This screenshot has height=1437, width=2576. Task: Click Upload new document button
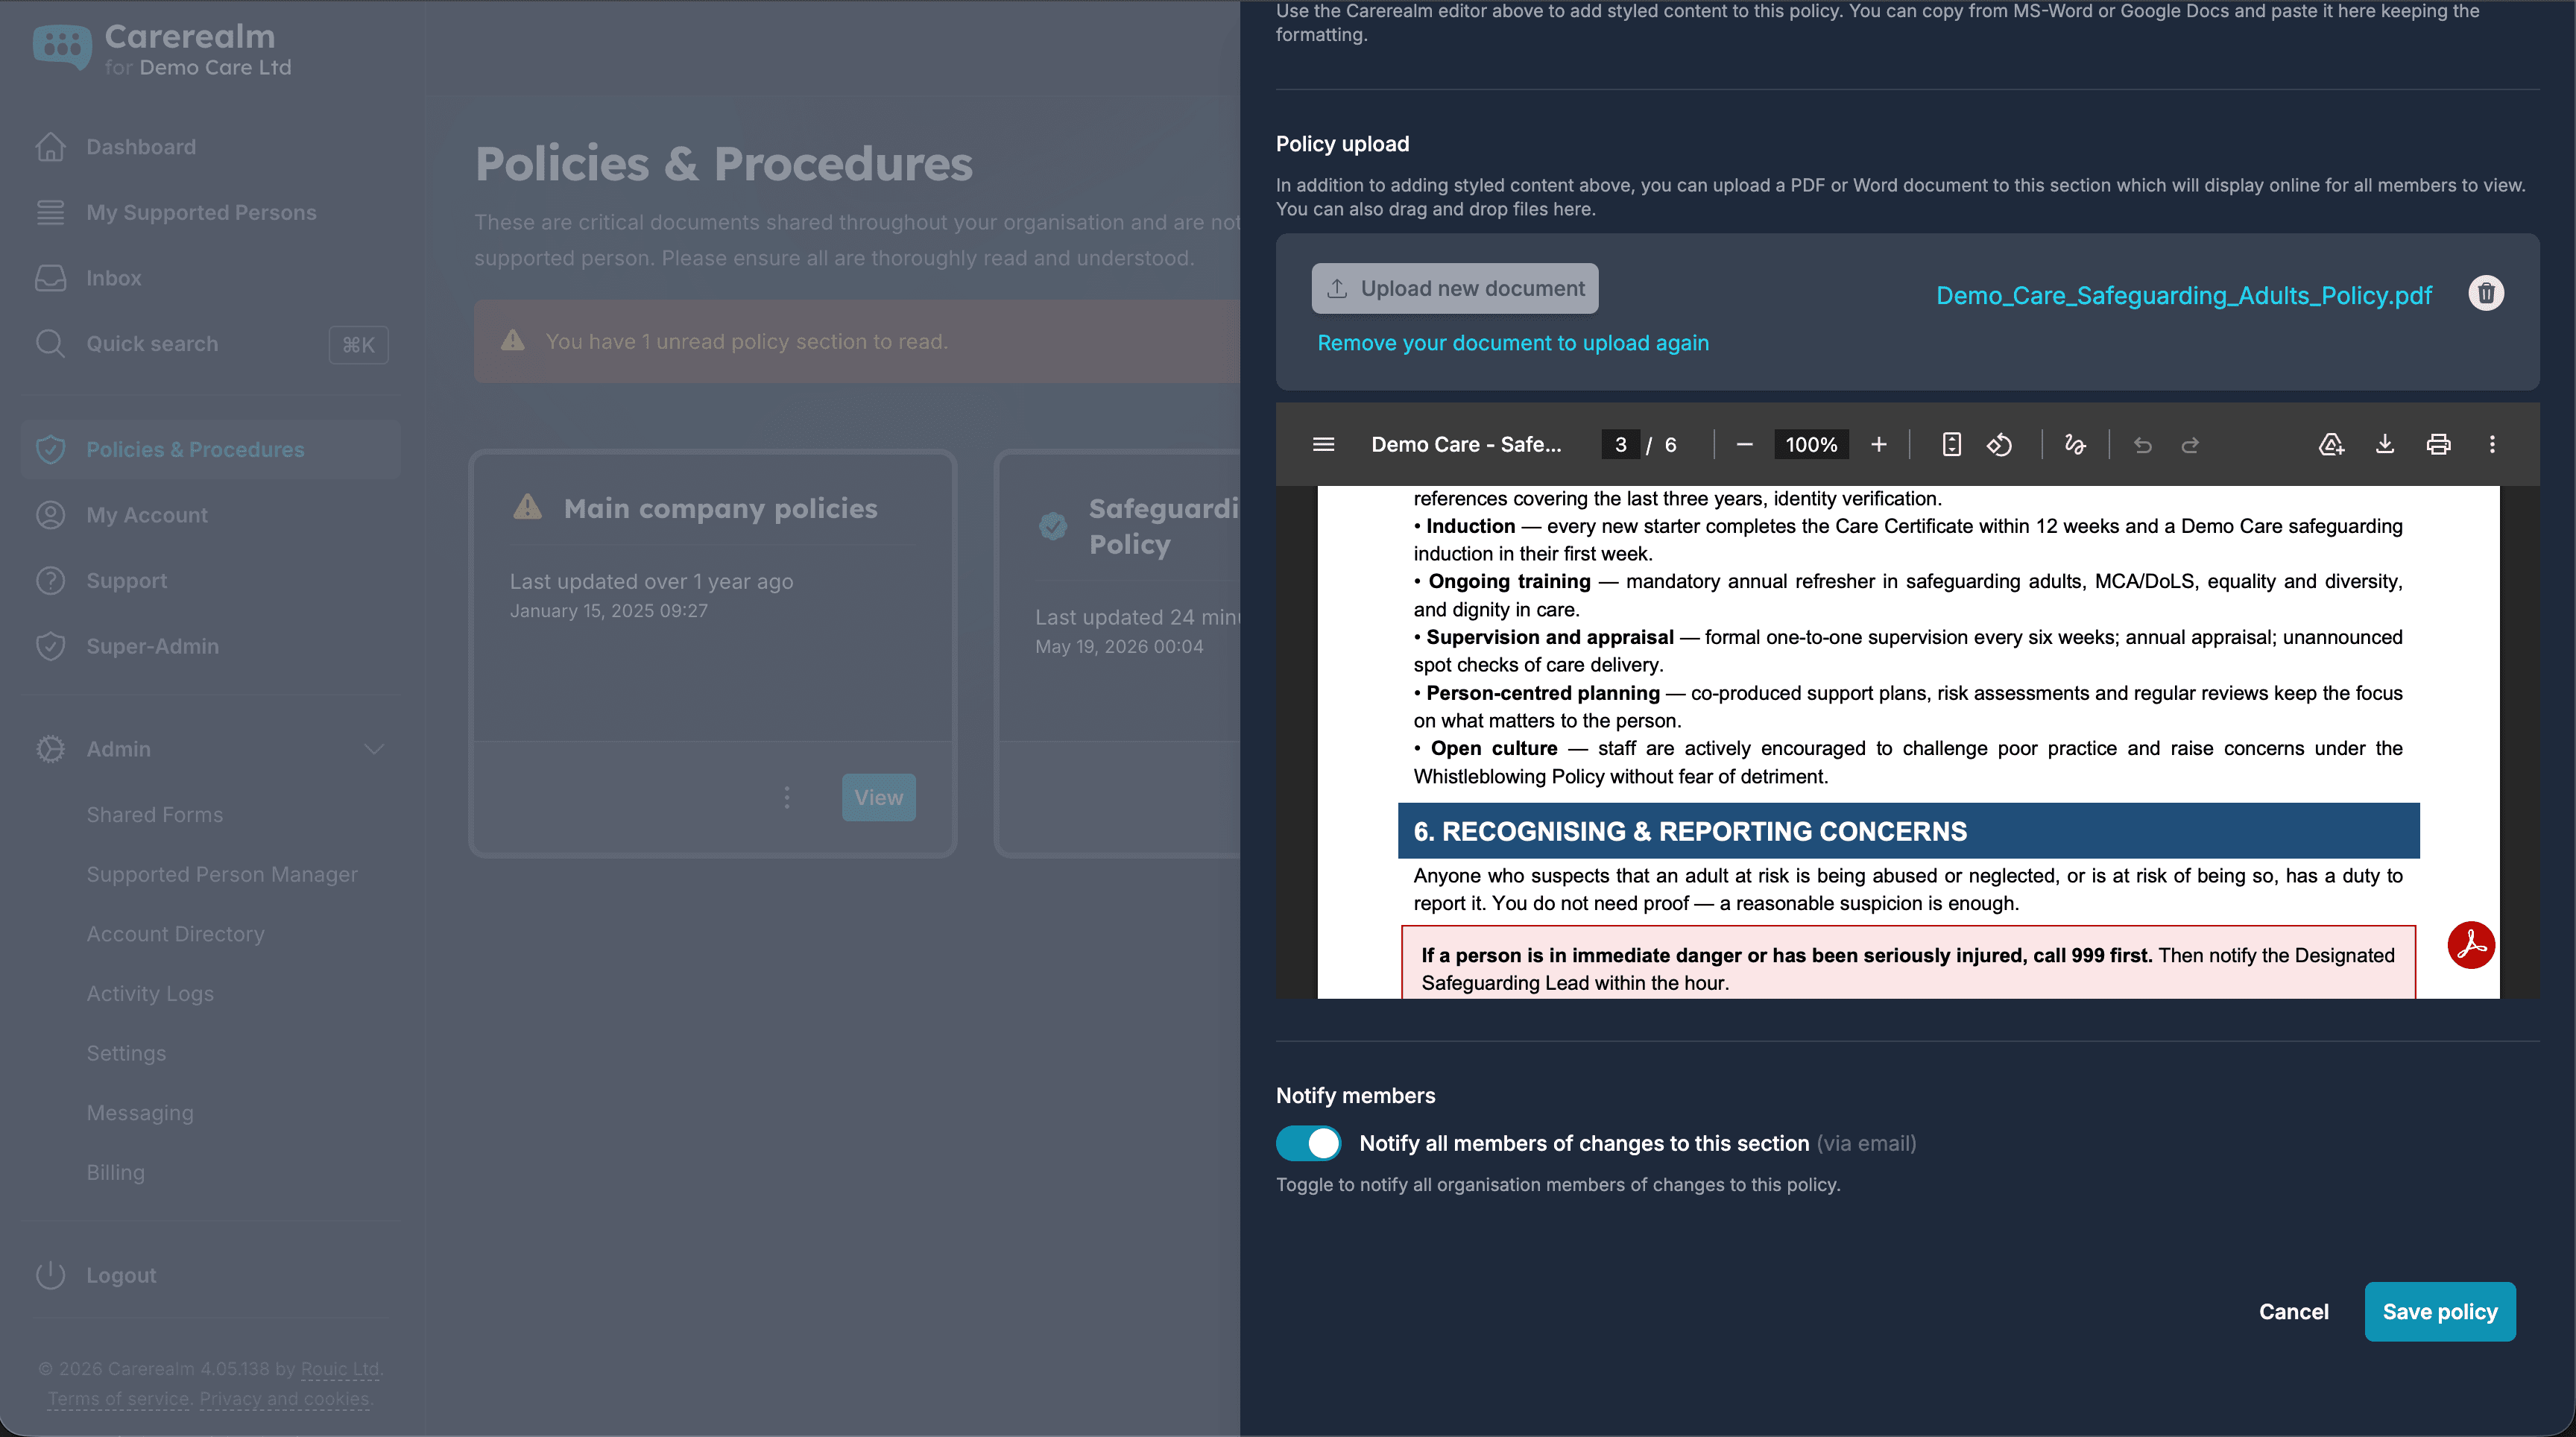[1454, 288]
